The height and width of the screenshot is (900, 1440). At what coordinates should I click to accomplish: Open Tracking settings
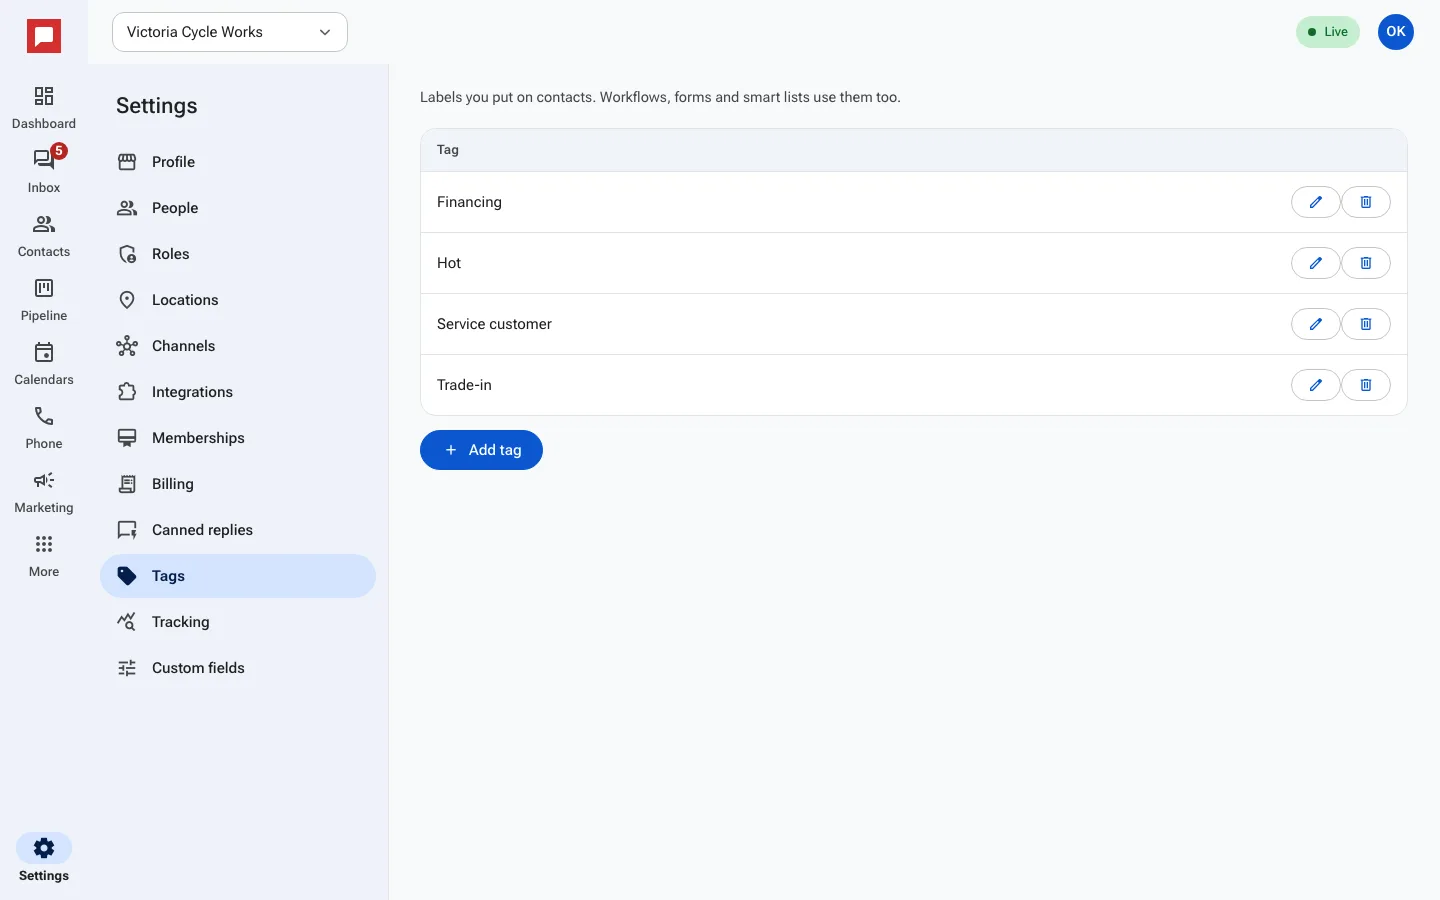click(238, 622)
